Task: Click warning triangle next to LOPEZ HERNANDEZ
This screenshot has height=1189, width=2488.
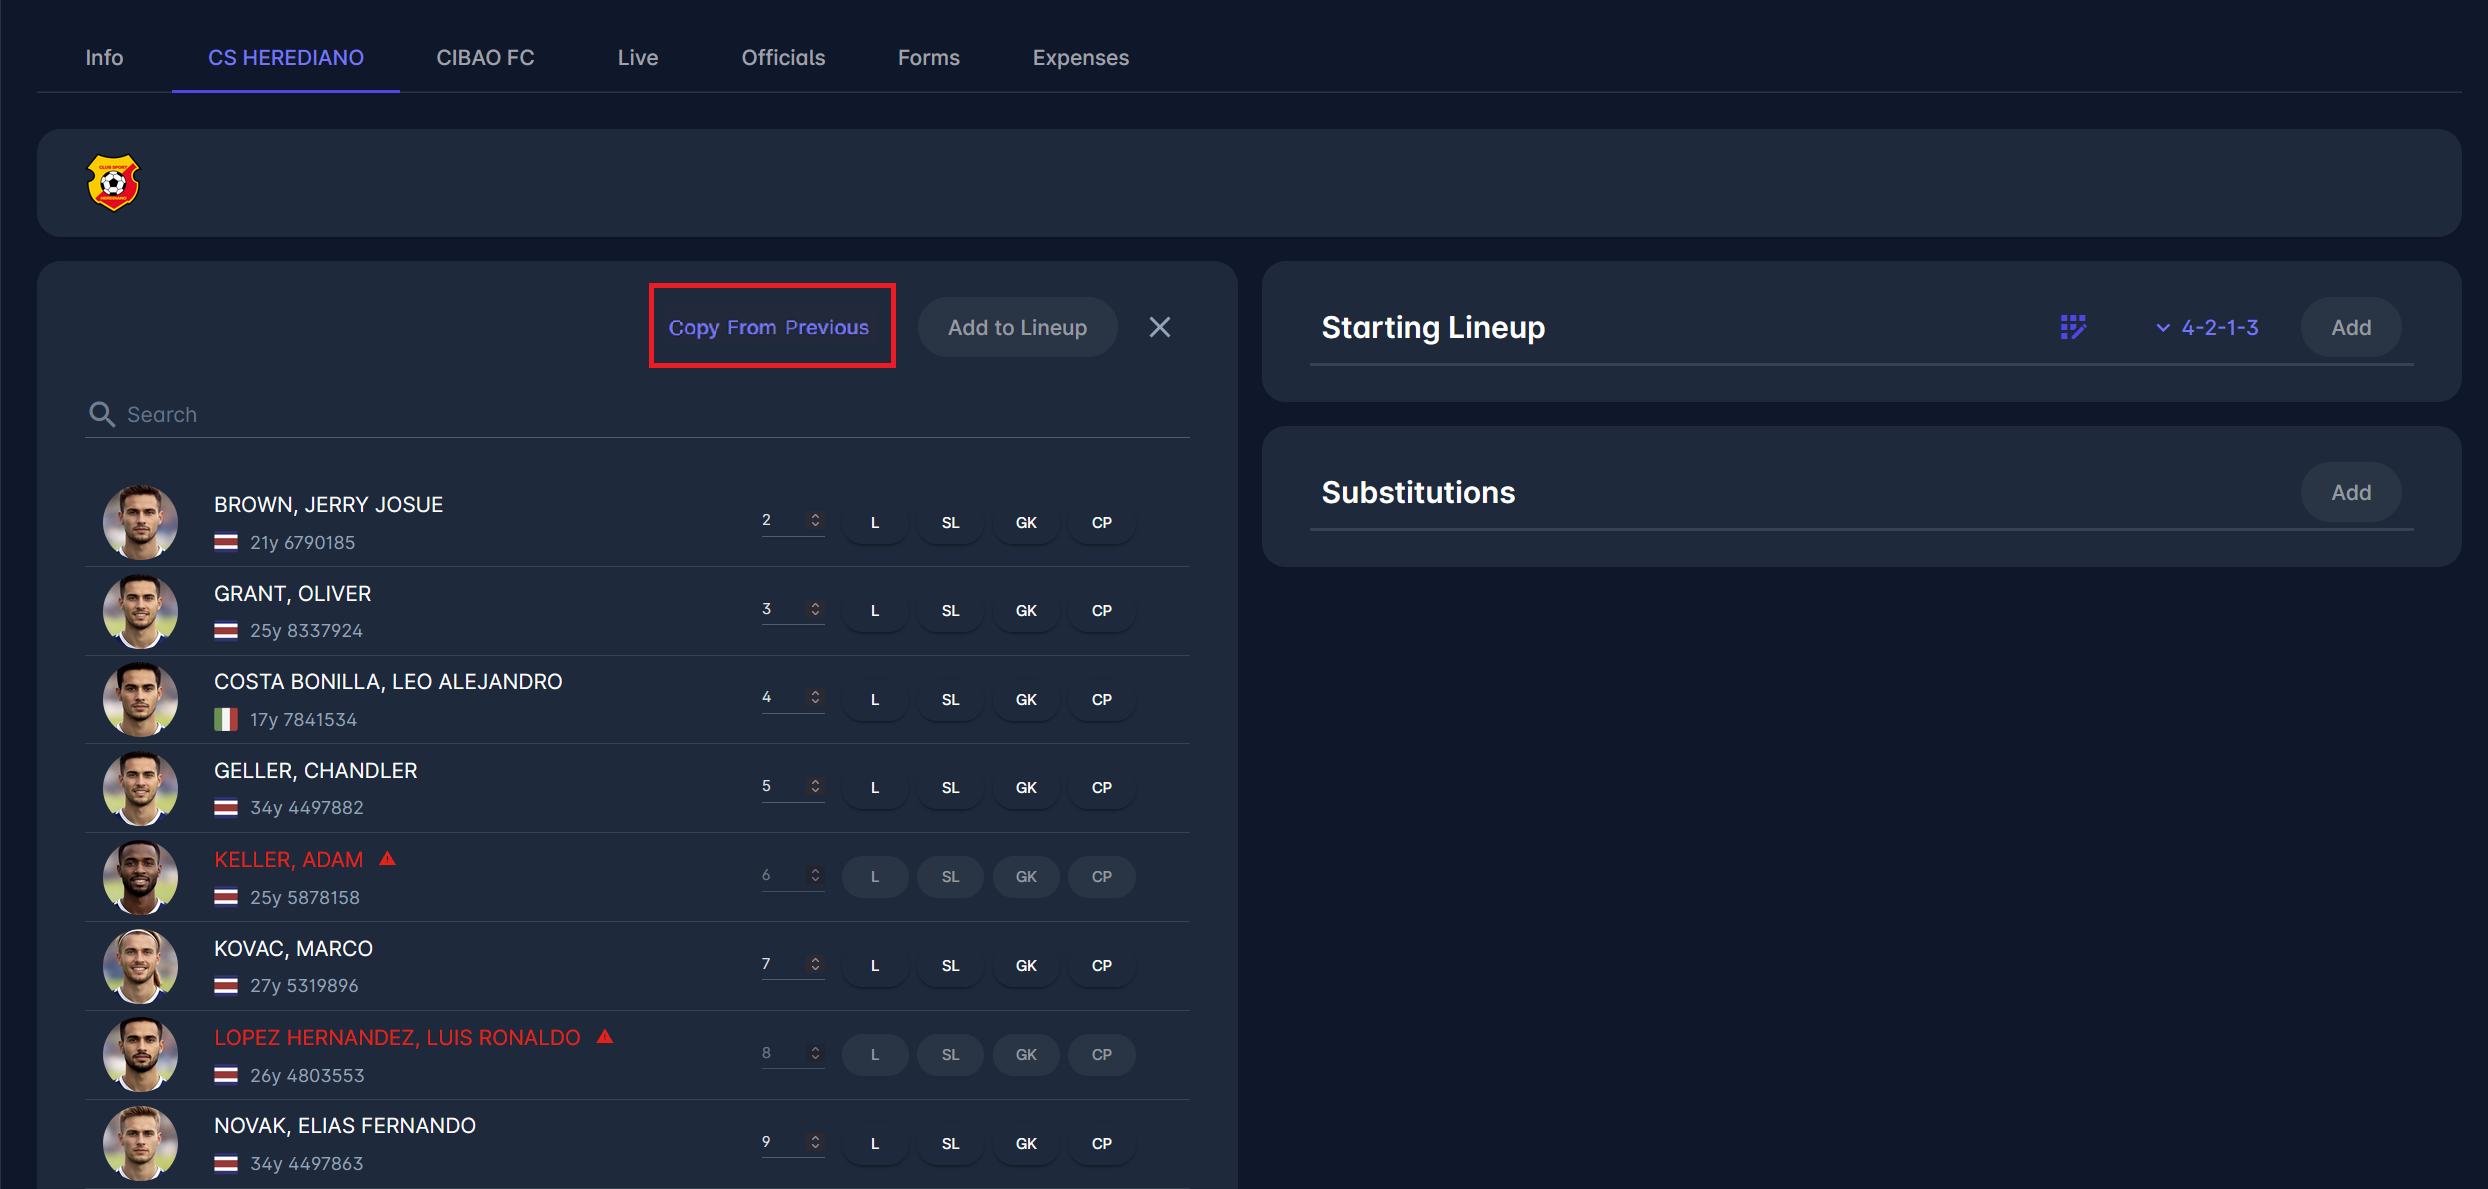Action: pyautogui.click(x=605, y=1037)
